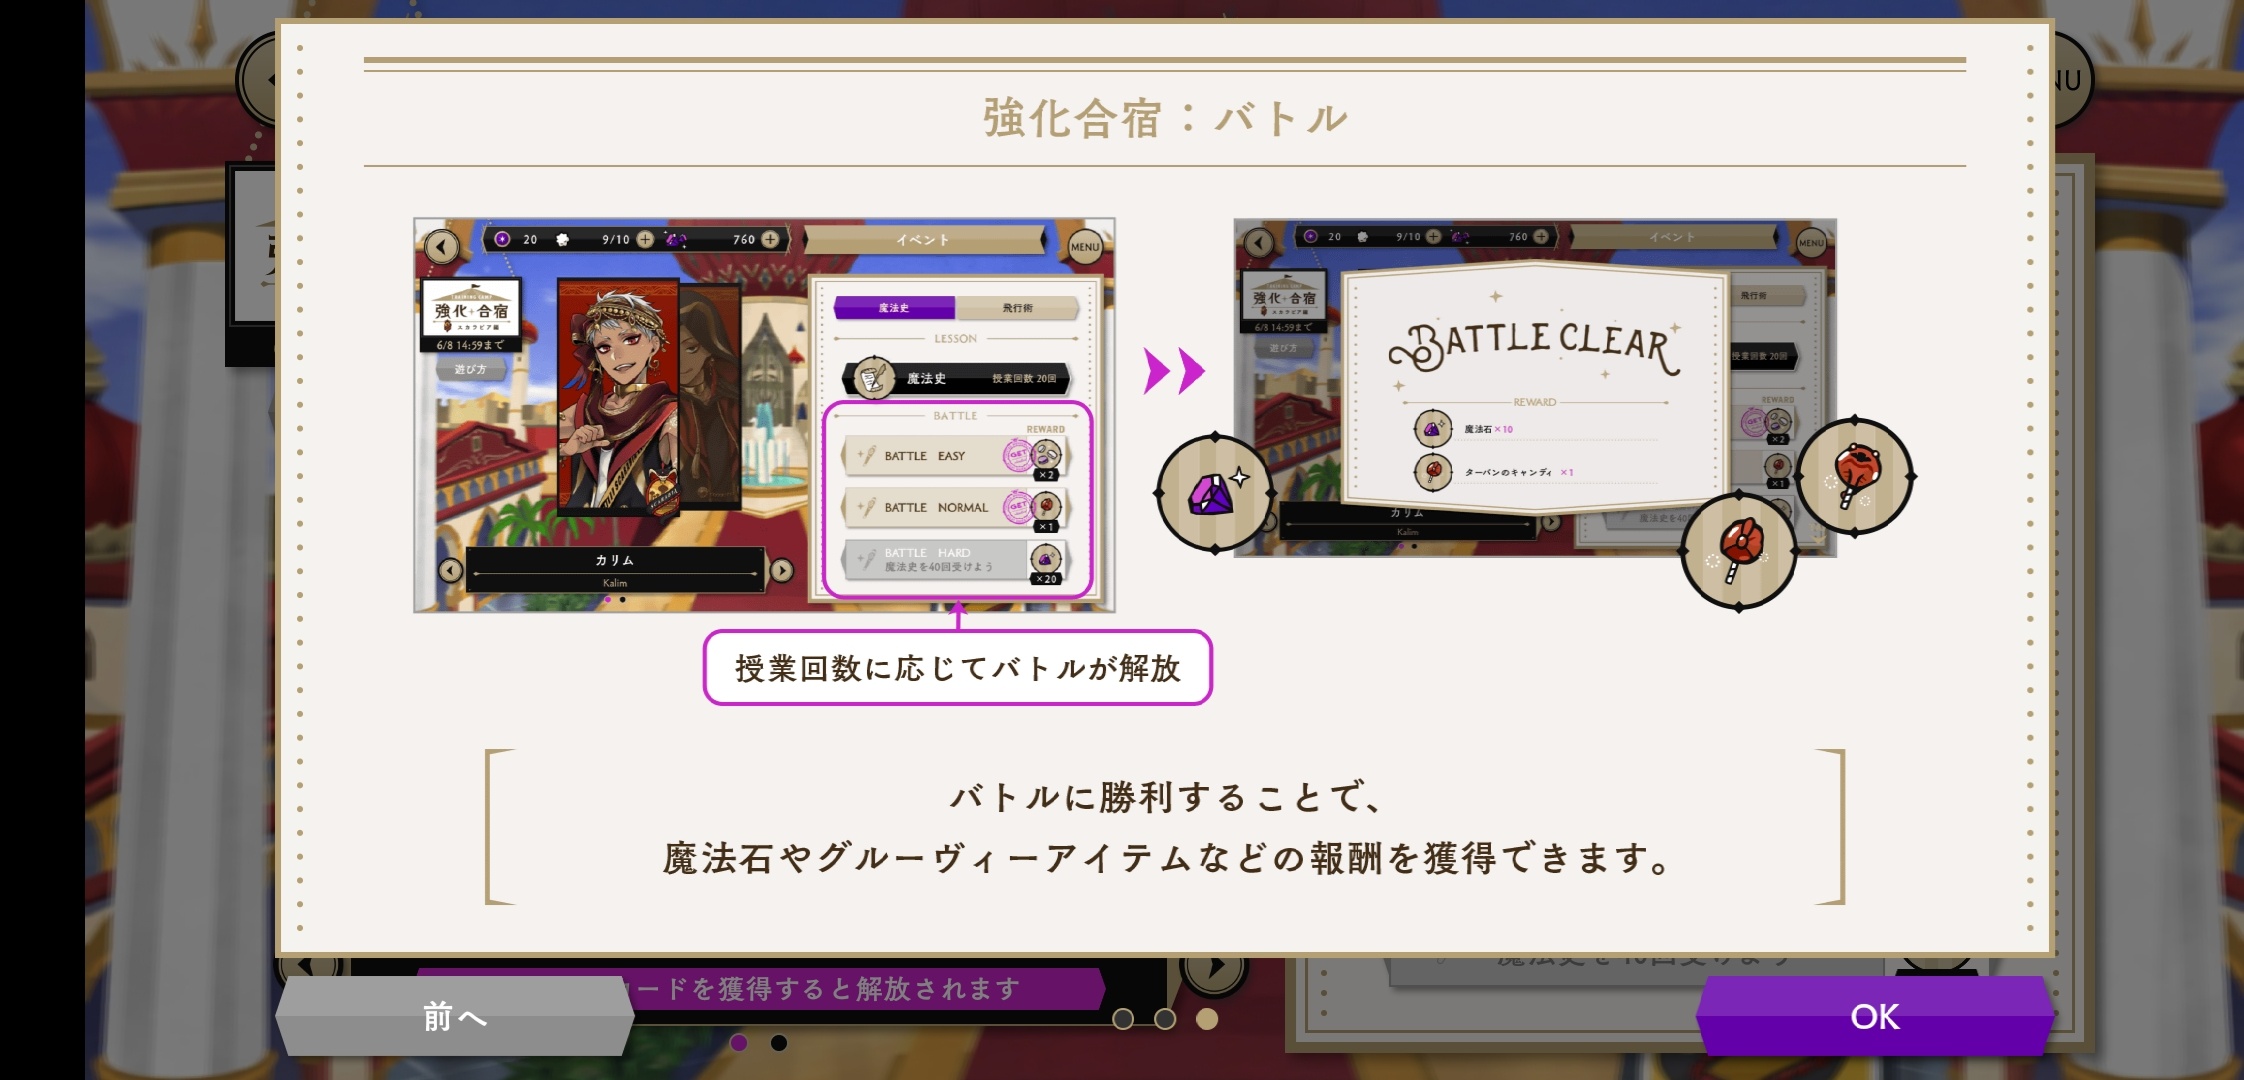Click the back arrow in left tutorial image

pos(441,246)
